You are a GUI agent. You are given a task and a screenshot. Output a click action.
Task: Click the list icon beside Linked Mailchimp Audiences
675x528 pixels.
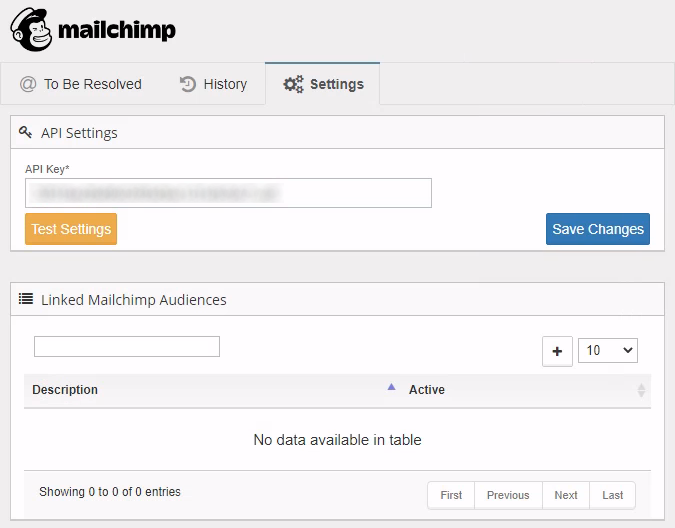(x=26, y=299)
